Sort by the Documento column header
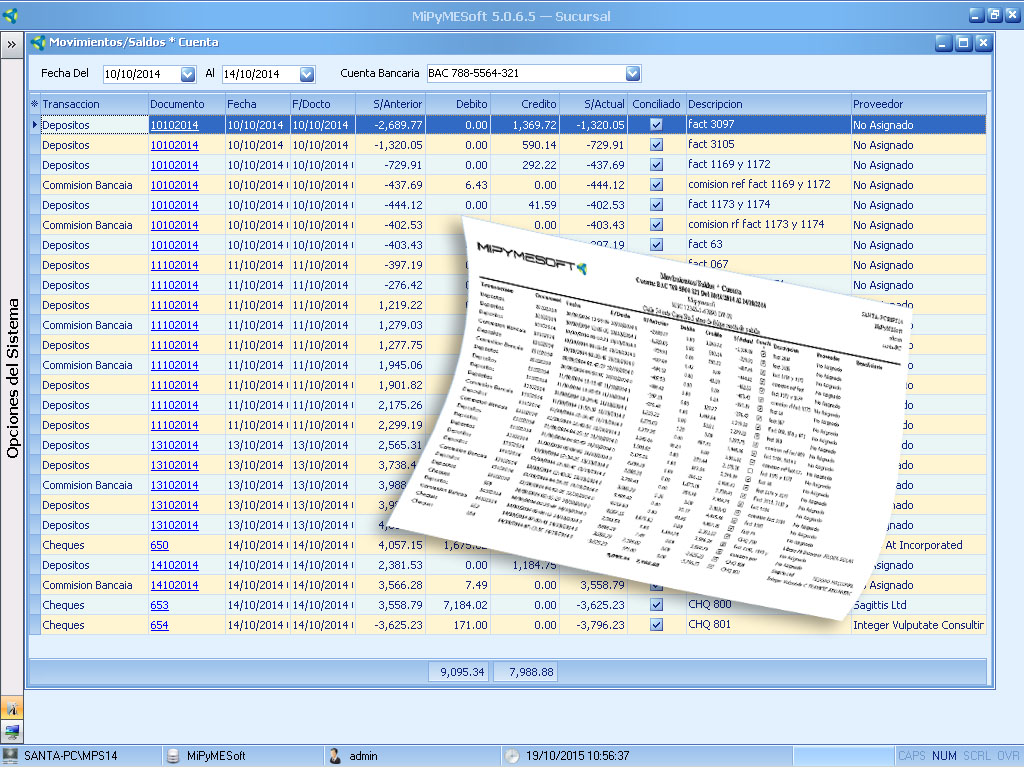 pos(187,104)
